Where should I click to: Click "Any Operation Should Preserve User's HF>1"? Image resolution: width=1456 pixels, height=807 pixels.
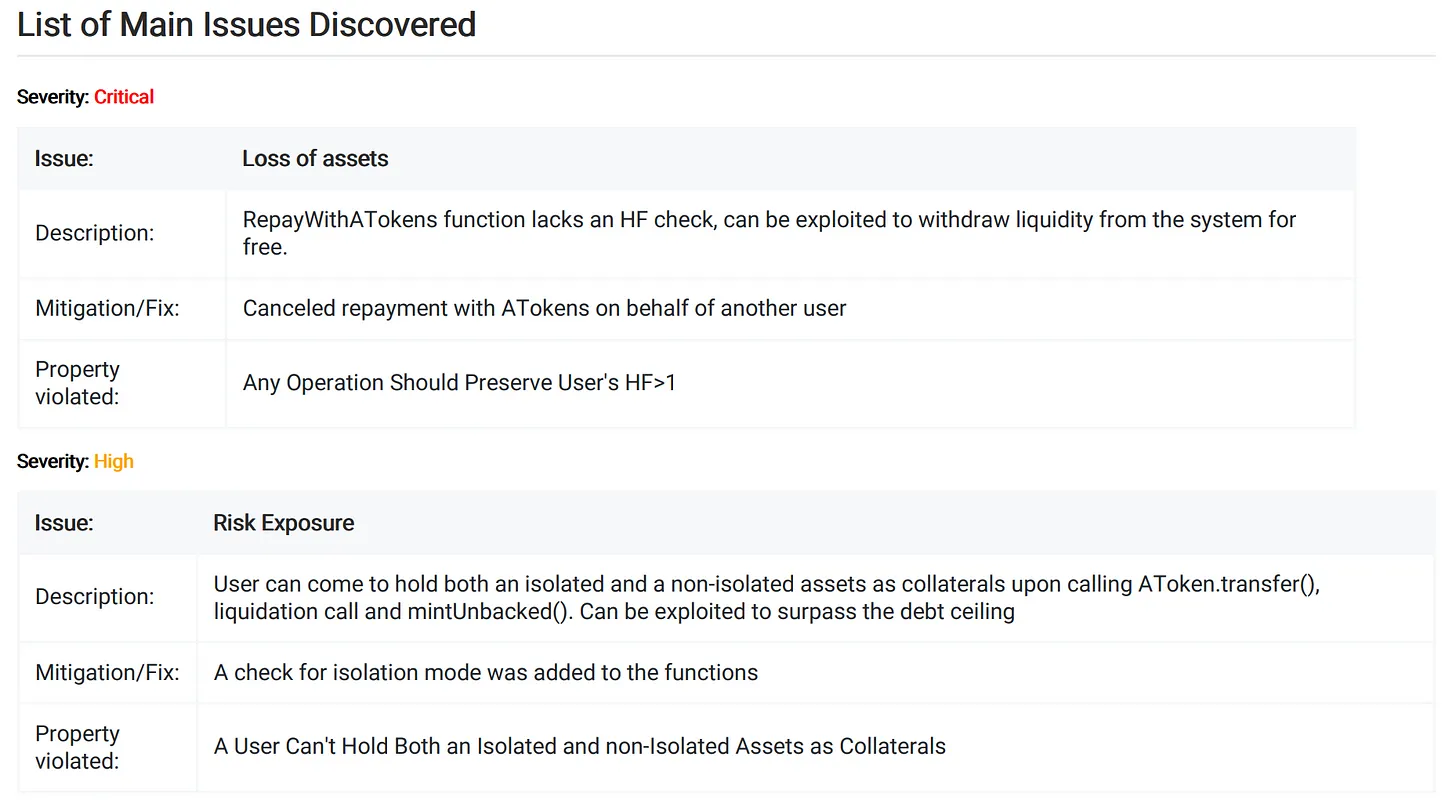pos(459,383)
